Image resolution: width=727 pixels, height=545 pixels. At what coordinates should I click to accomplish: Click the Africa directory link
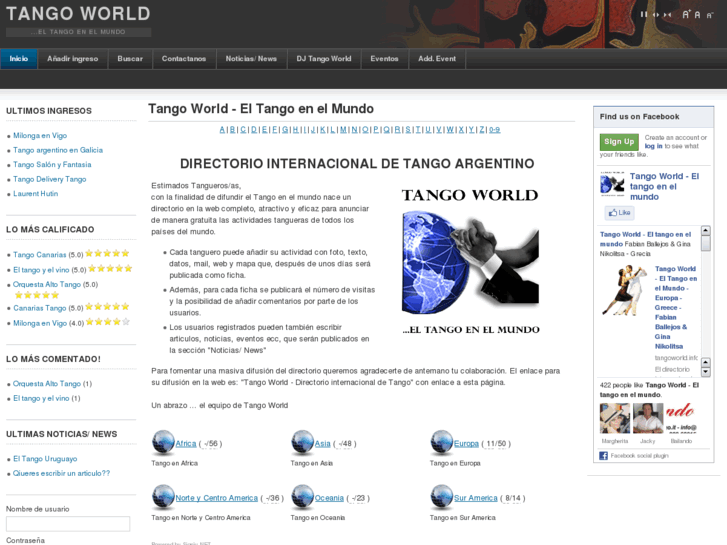(186, 443)
